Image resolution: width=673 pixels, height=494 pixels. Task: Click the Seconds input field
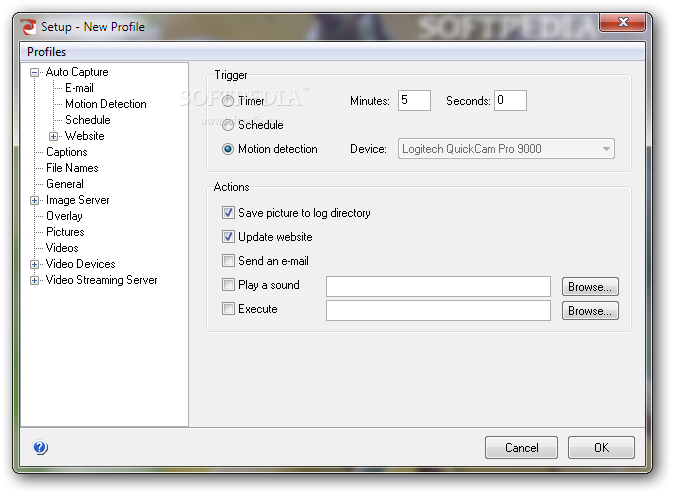click(510, 100)
